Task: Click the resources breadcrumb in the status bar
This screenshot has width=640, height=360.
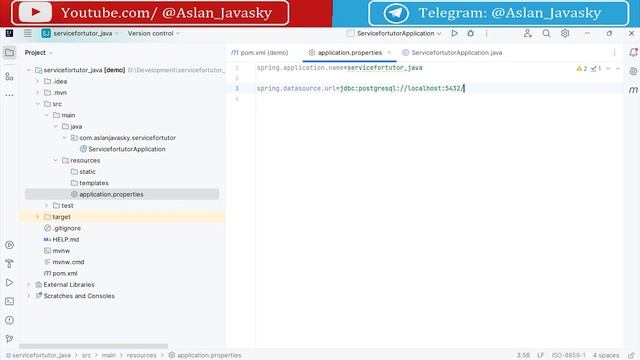Action: pyautogui.click(x=142, y=356)
